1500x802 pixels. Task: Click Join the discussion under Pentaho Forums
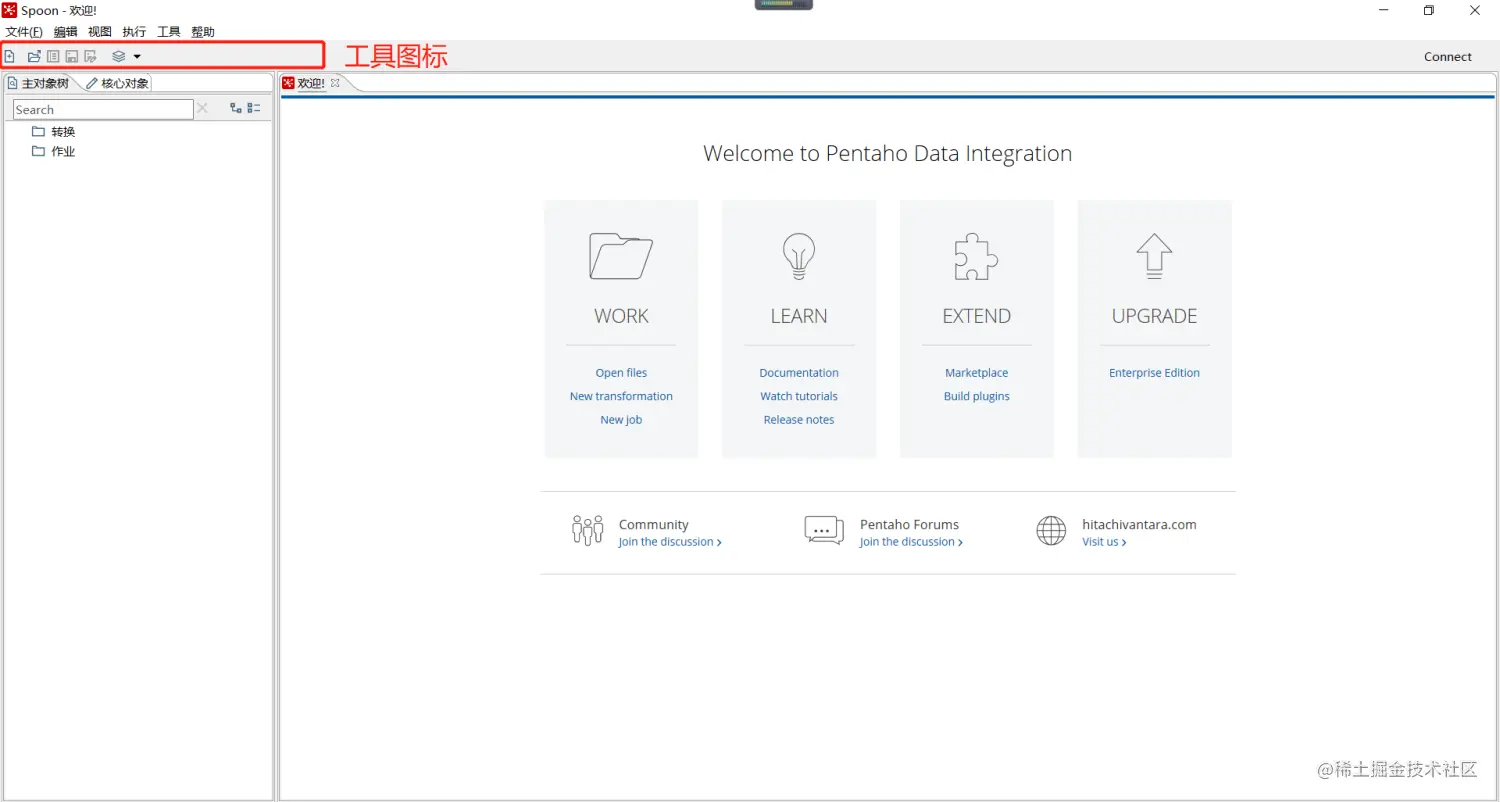tap(911, 542)
